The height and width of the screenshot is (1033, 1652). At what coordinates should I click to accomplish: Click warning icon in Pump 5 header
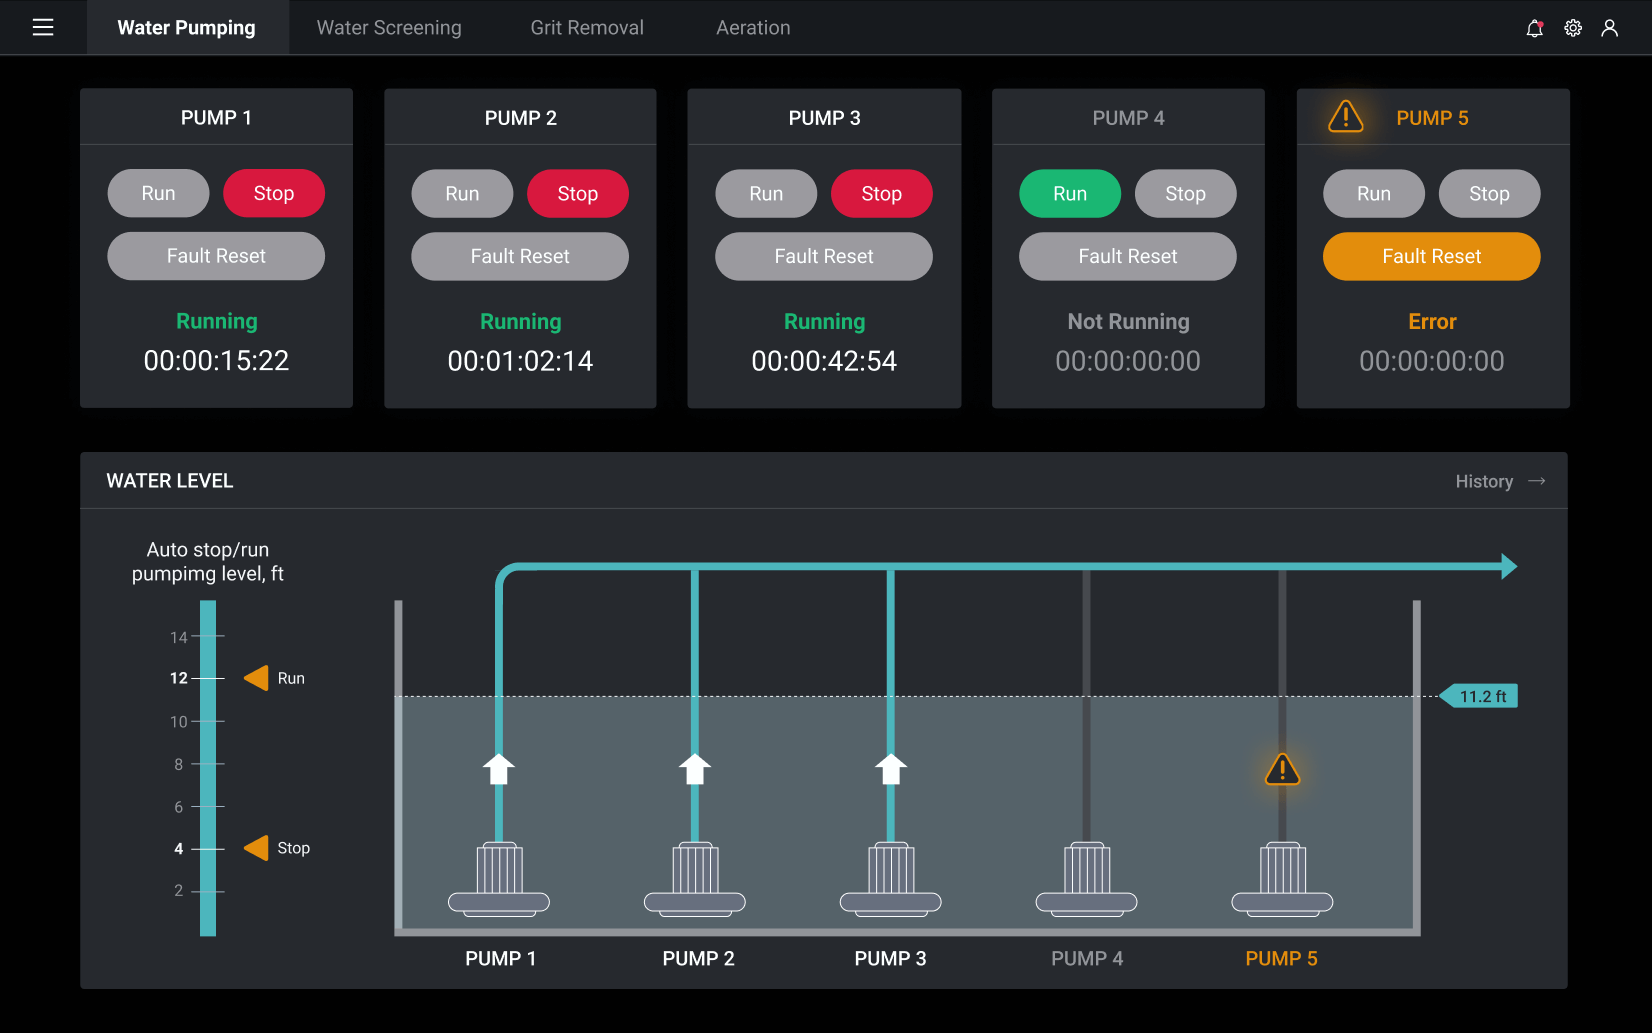(x=1345, y=117)
